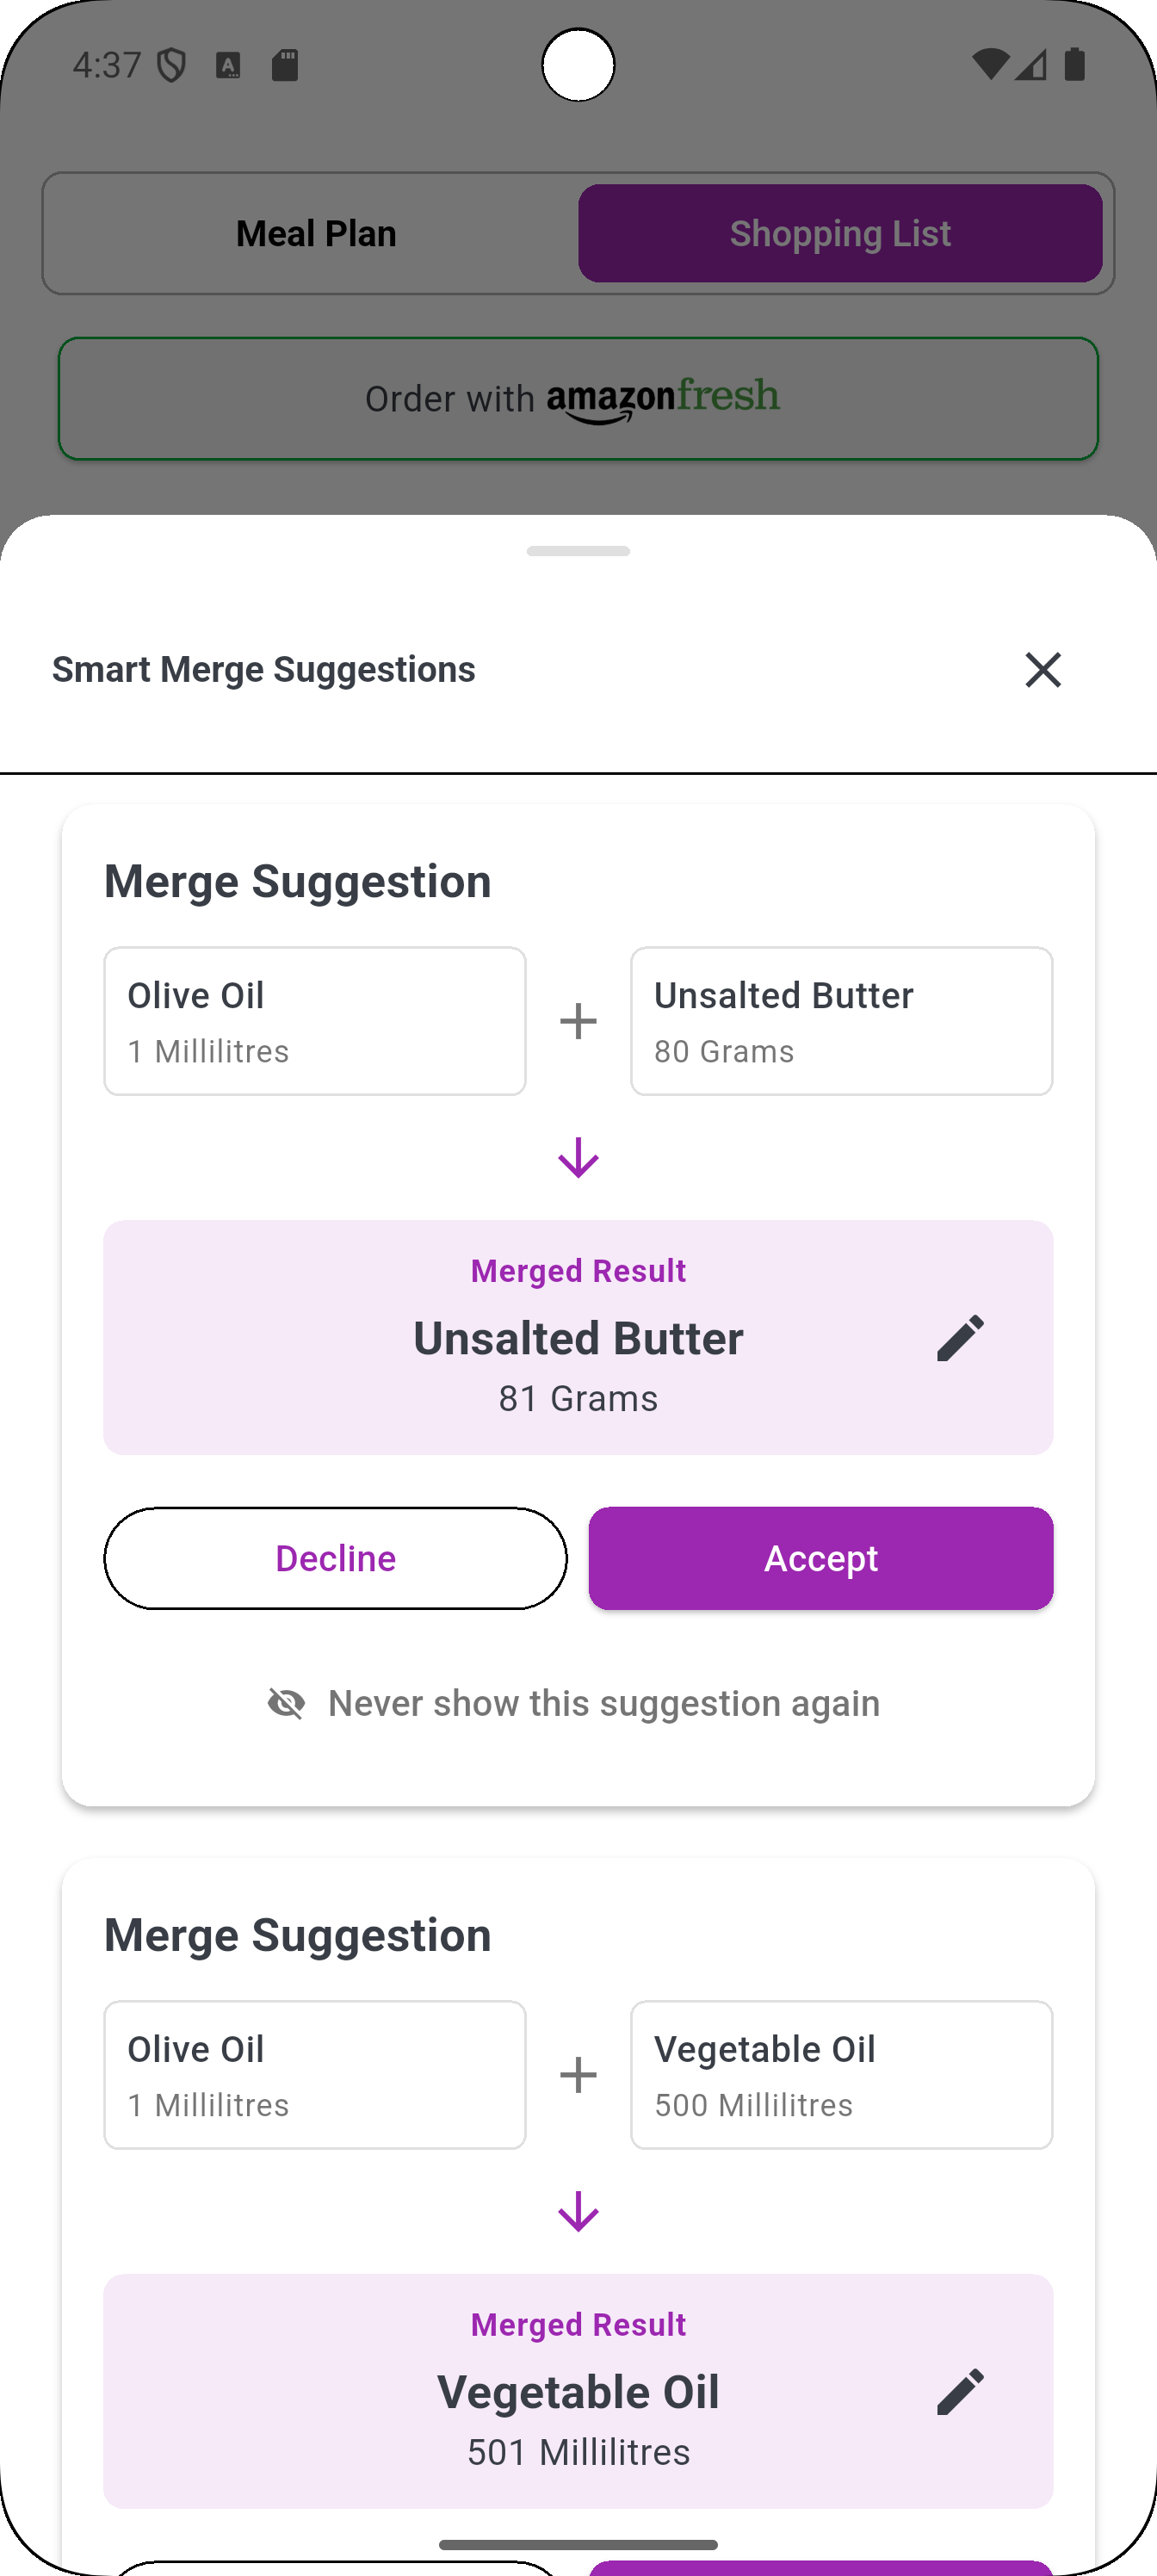
Task: Select the Shopping List tab
Action: [840, 232]
